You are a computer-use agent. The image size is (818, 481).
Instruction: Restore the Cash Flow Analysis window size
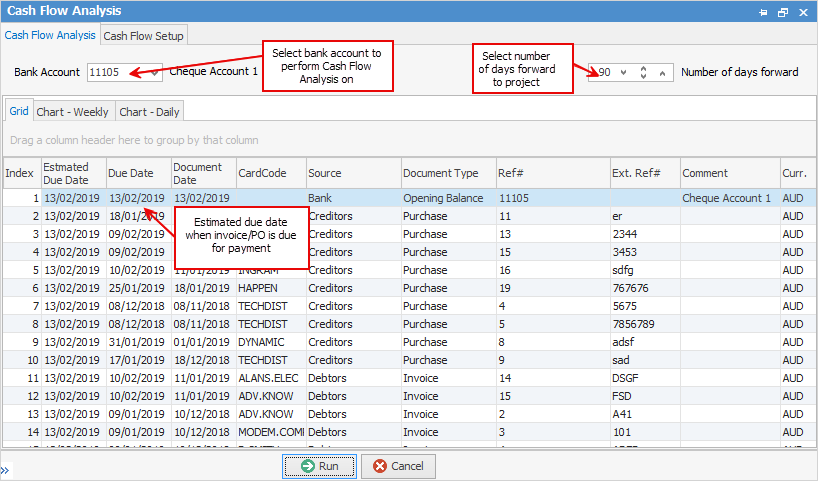(783, 11)
